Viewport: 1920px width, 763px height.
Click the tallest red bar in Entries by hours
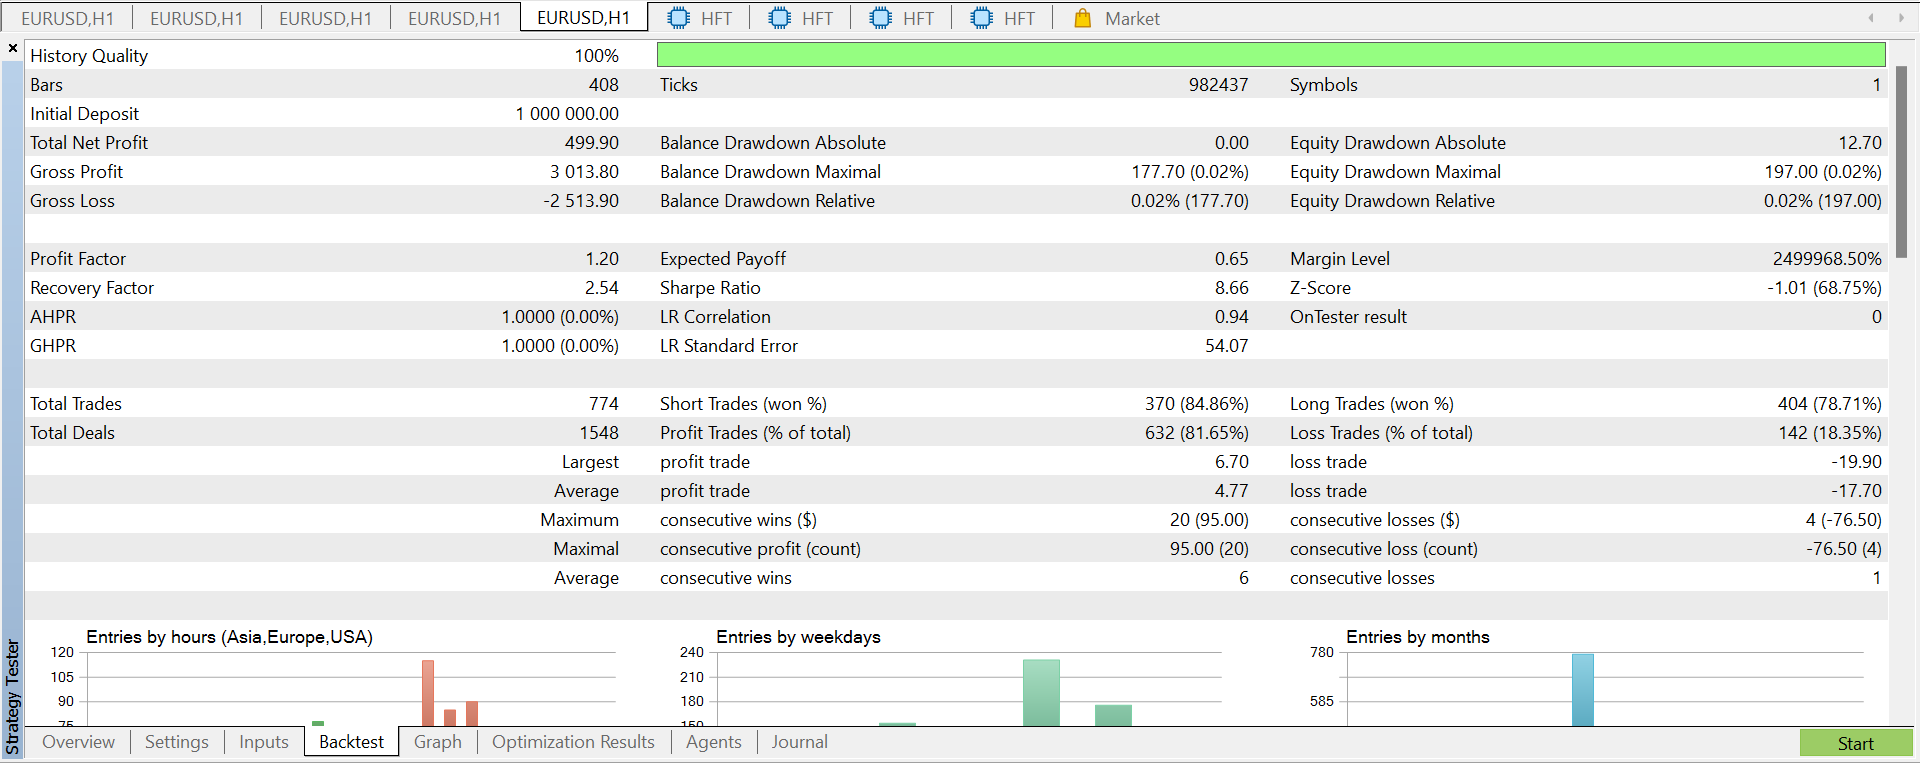tap(428, 693)
